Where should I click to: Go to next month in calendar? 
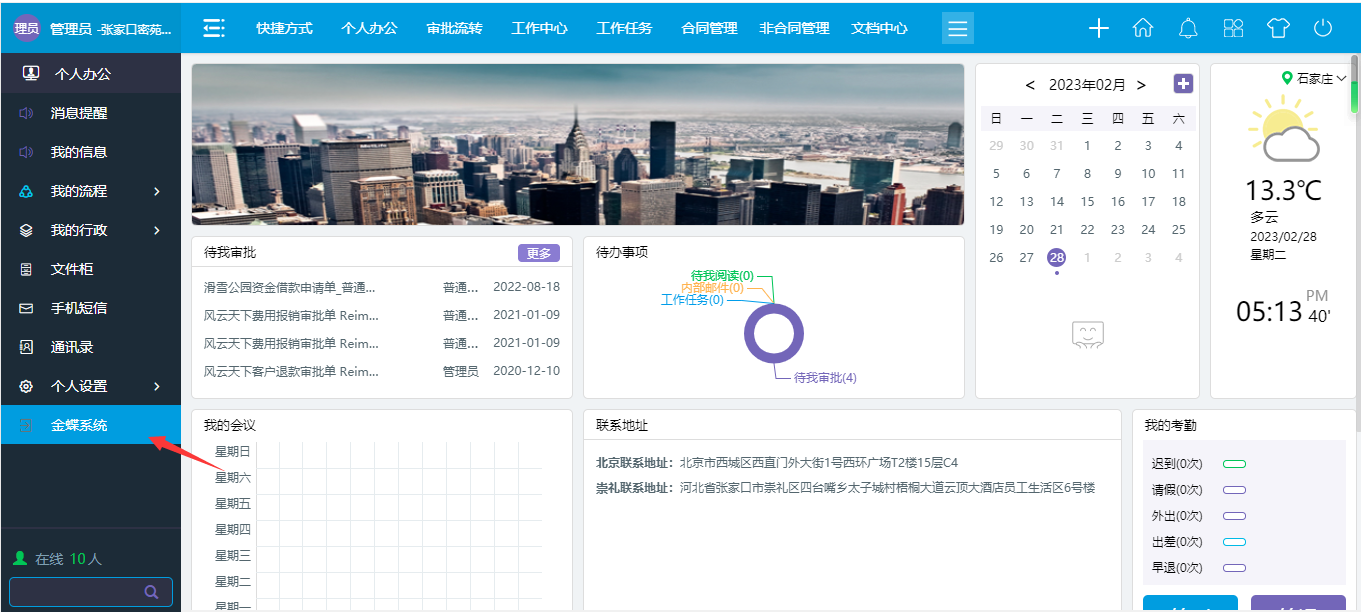point(1142,85)
